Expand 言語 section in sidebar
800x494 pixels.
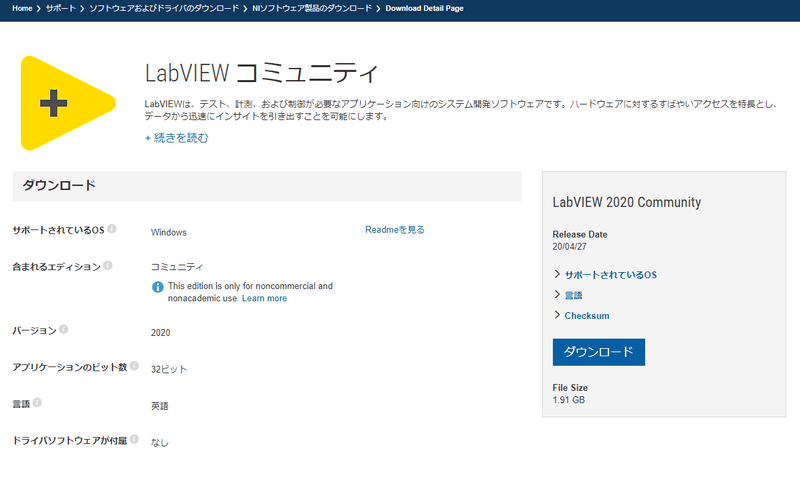point(568,295)
